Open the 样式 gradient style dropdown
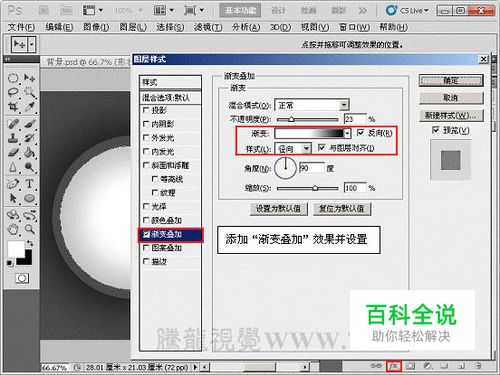Screen dimensions: 500x375 pyautogui.click(x=293, y=148)
